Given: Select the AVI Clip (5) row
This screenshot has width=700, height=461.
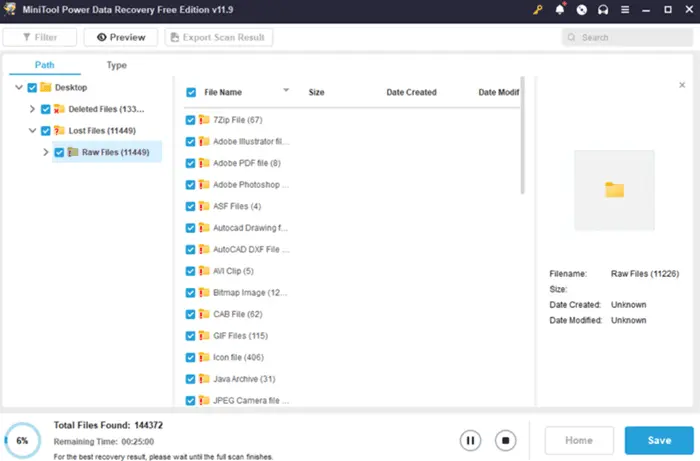Looking at the screenshot, I should click(x=351, y=271).
